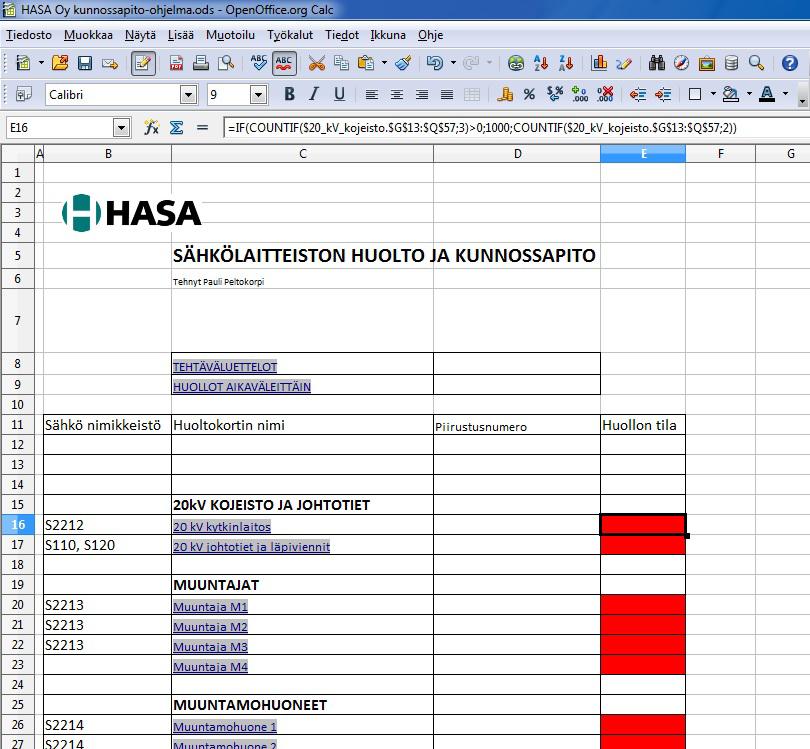Copy selection icon
This screenshot has height=749, width=810.
click(341, 63)
